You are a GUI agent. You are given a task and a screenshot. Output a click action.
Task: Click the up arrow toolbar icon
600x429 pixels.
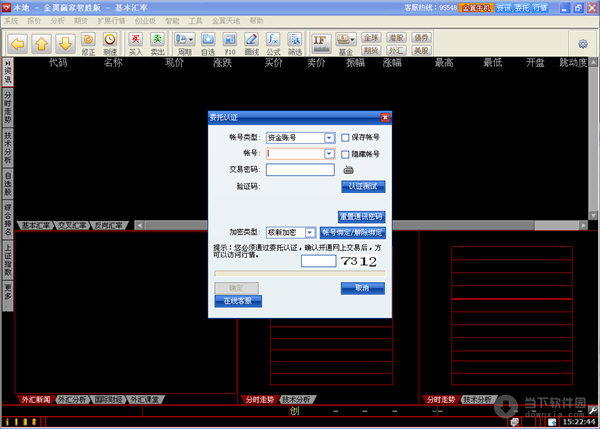pyautogui.click(x=41, y=44)
